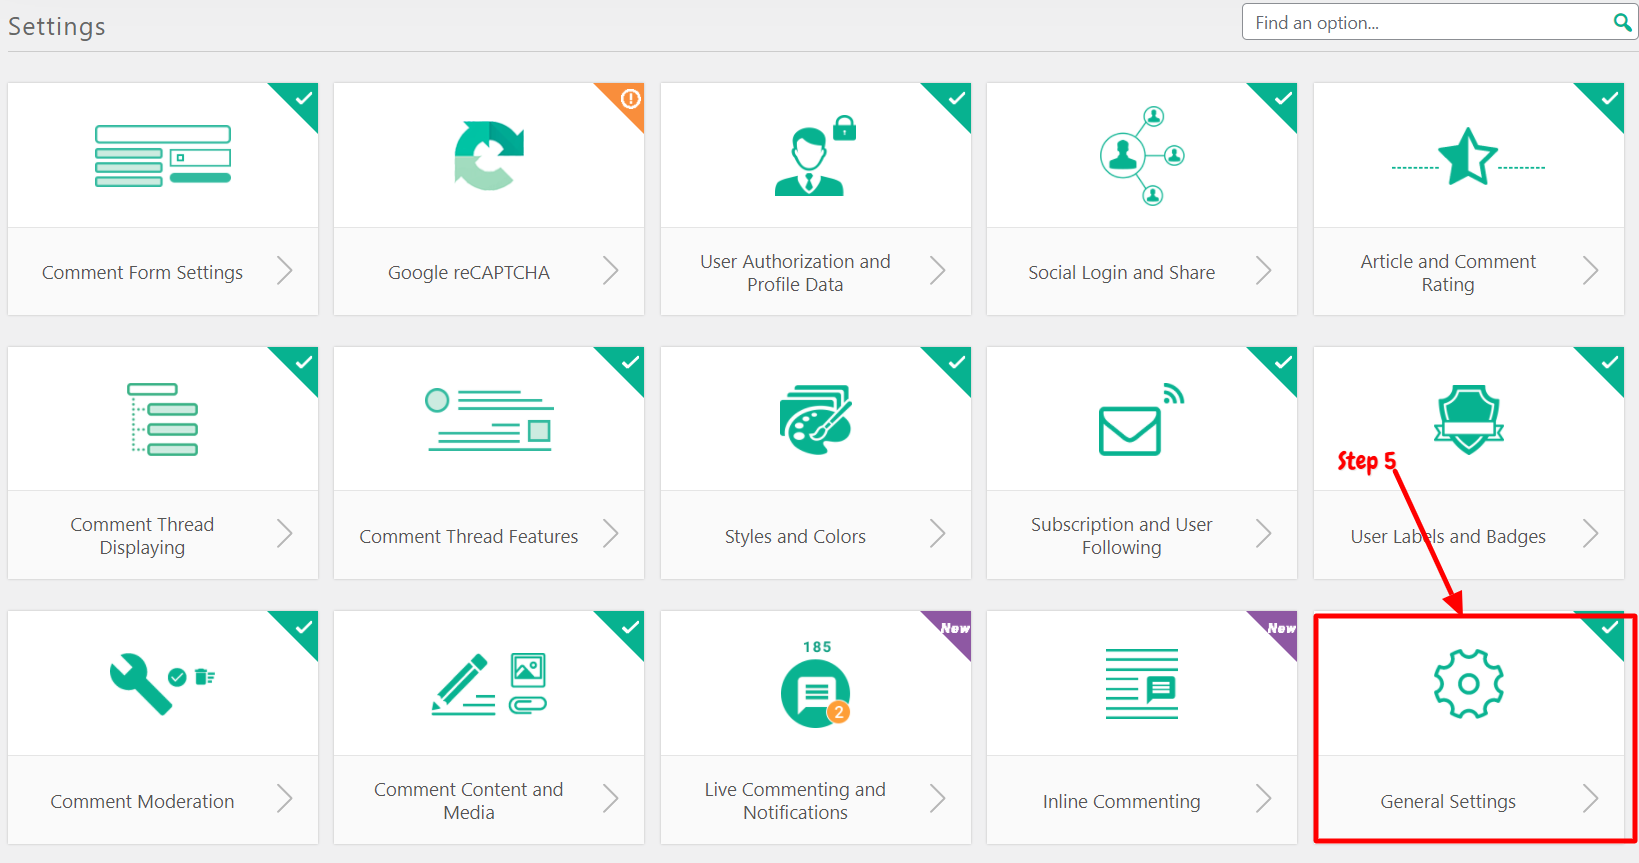Click the green checkmark badge on Comment Form Settings
This screenshot has width=1639, height=863.
click(x=303, y=98)
